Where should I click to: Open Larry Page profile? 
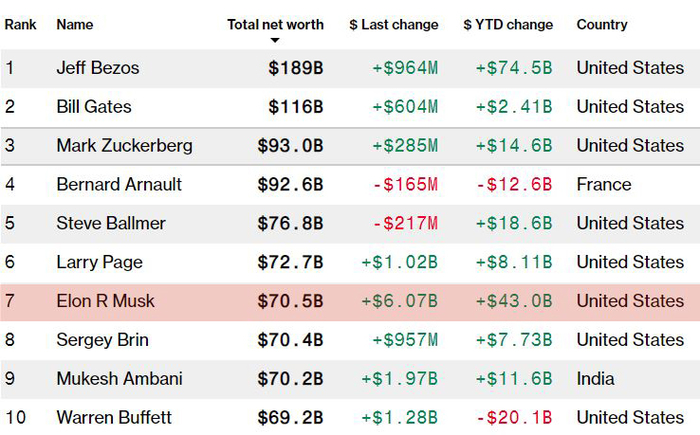pyautogui.click(x=99, y=262)
